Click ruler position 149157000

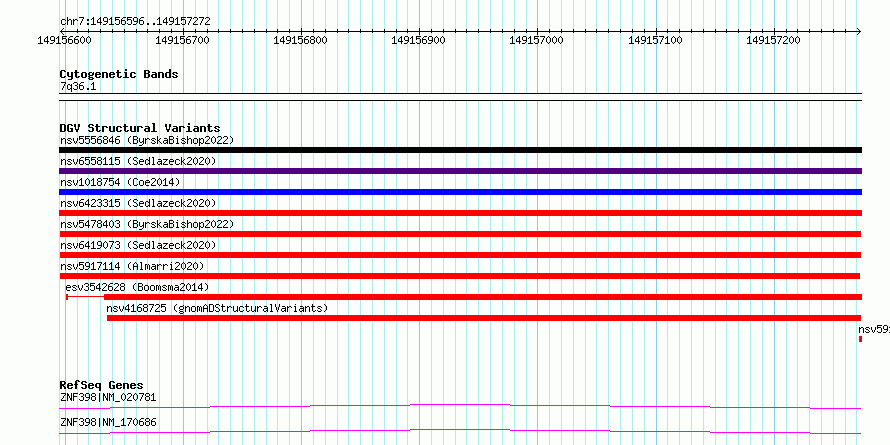[536, 40]
